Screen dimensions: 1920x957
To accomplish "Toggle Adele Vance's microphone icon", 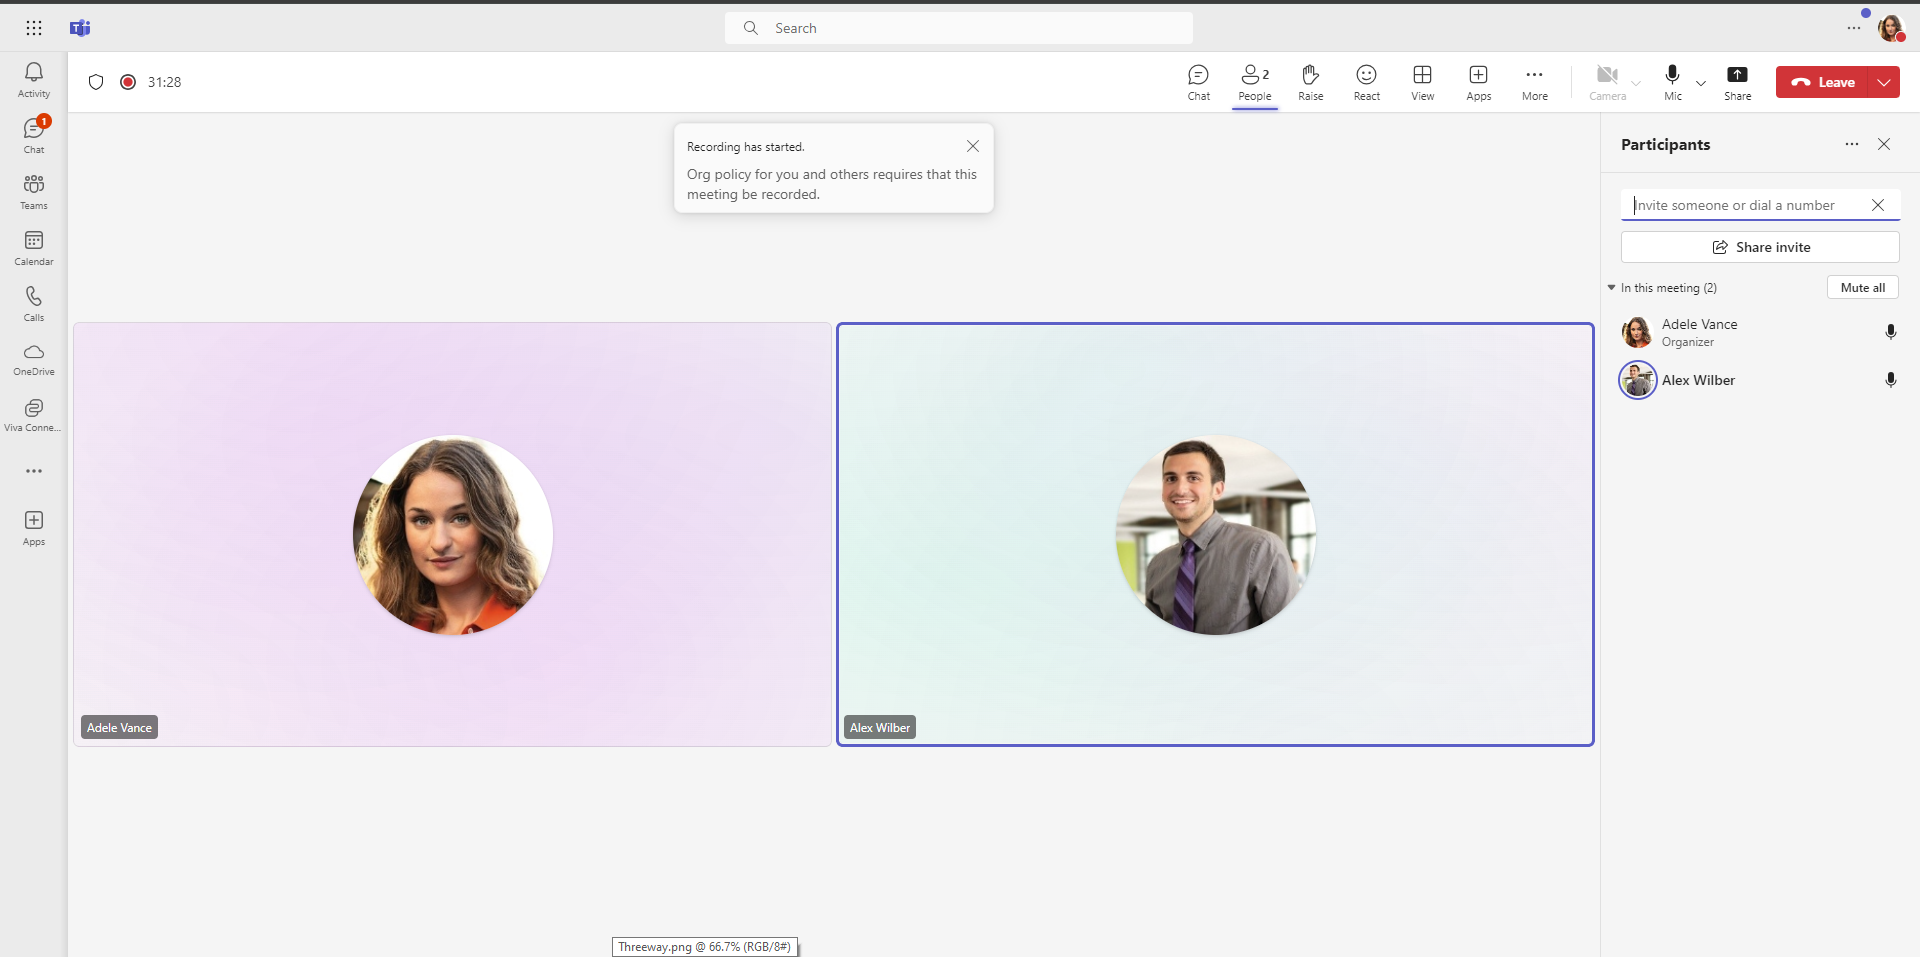I will pyautogui.click(x=1891, y=332).
